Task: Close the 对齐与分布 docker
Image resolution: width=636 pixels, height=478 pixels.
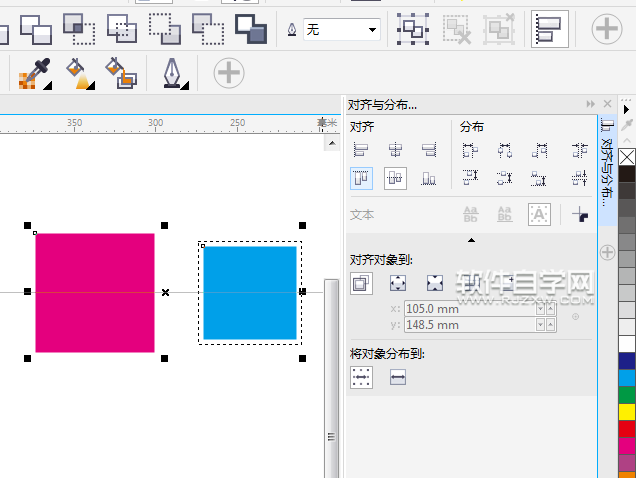Action: (x=607, y=104)
